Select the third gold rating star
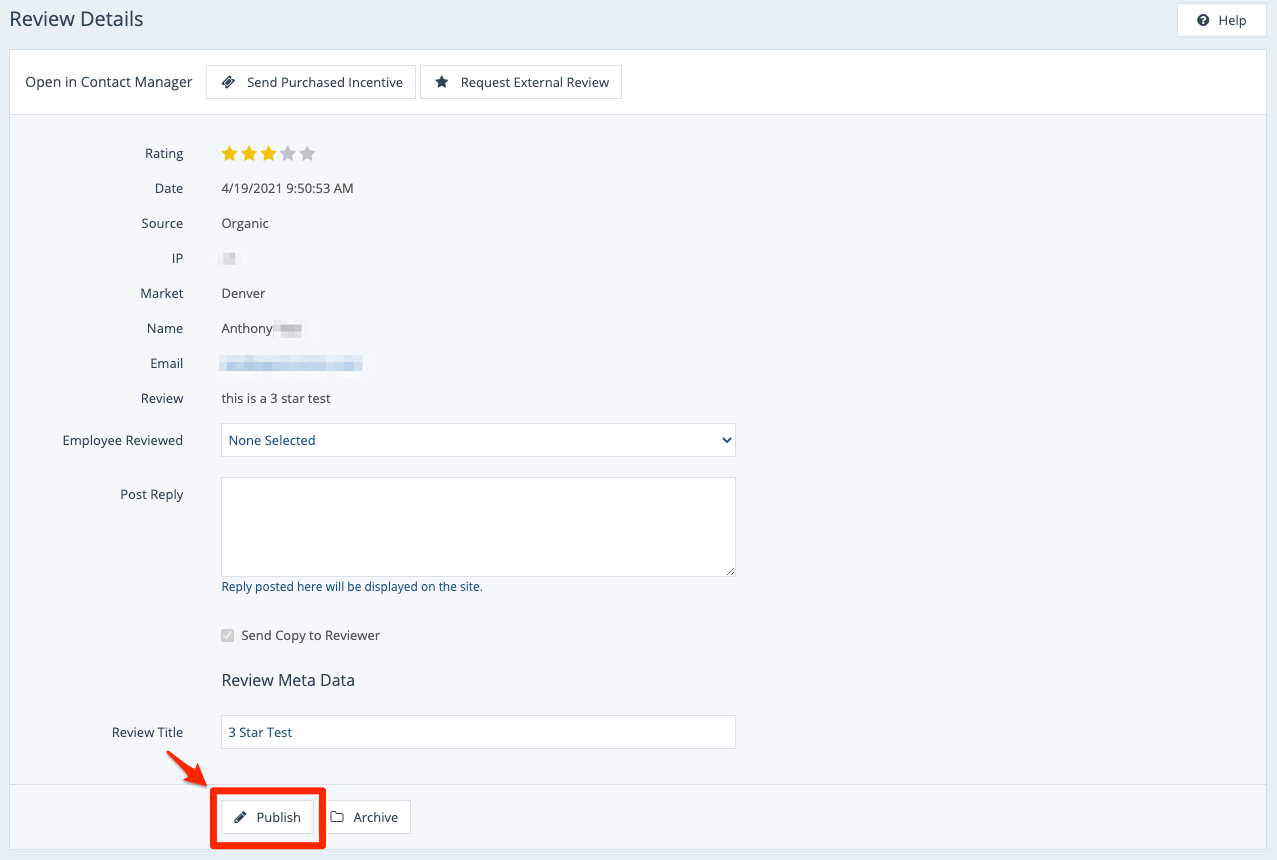Image resolution: width=1277 pixels, height=860 pixels. coord(268,154)
